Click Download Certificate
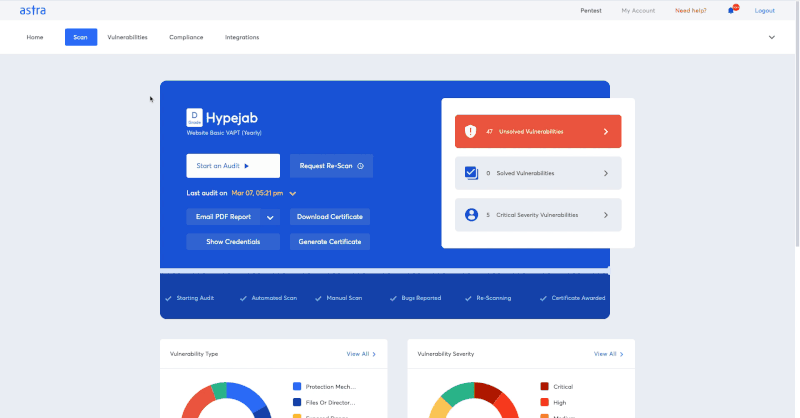 pos(330,217)
